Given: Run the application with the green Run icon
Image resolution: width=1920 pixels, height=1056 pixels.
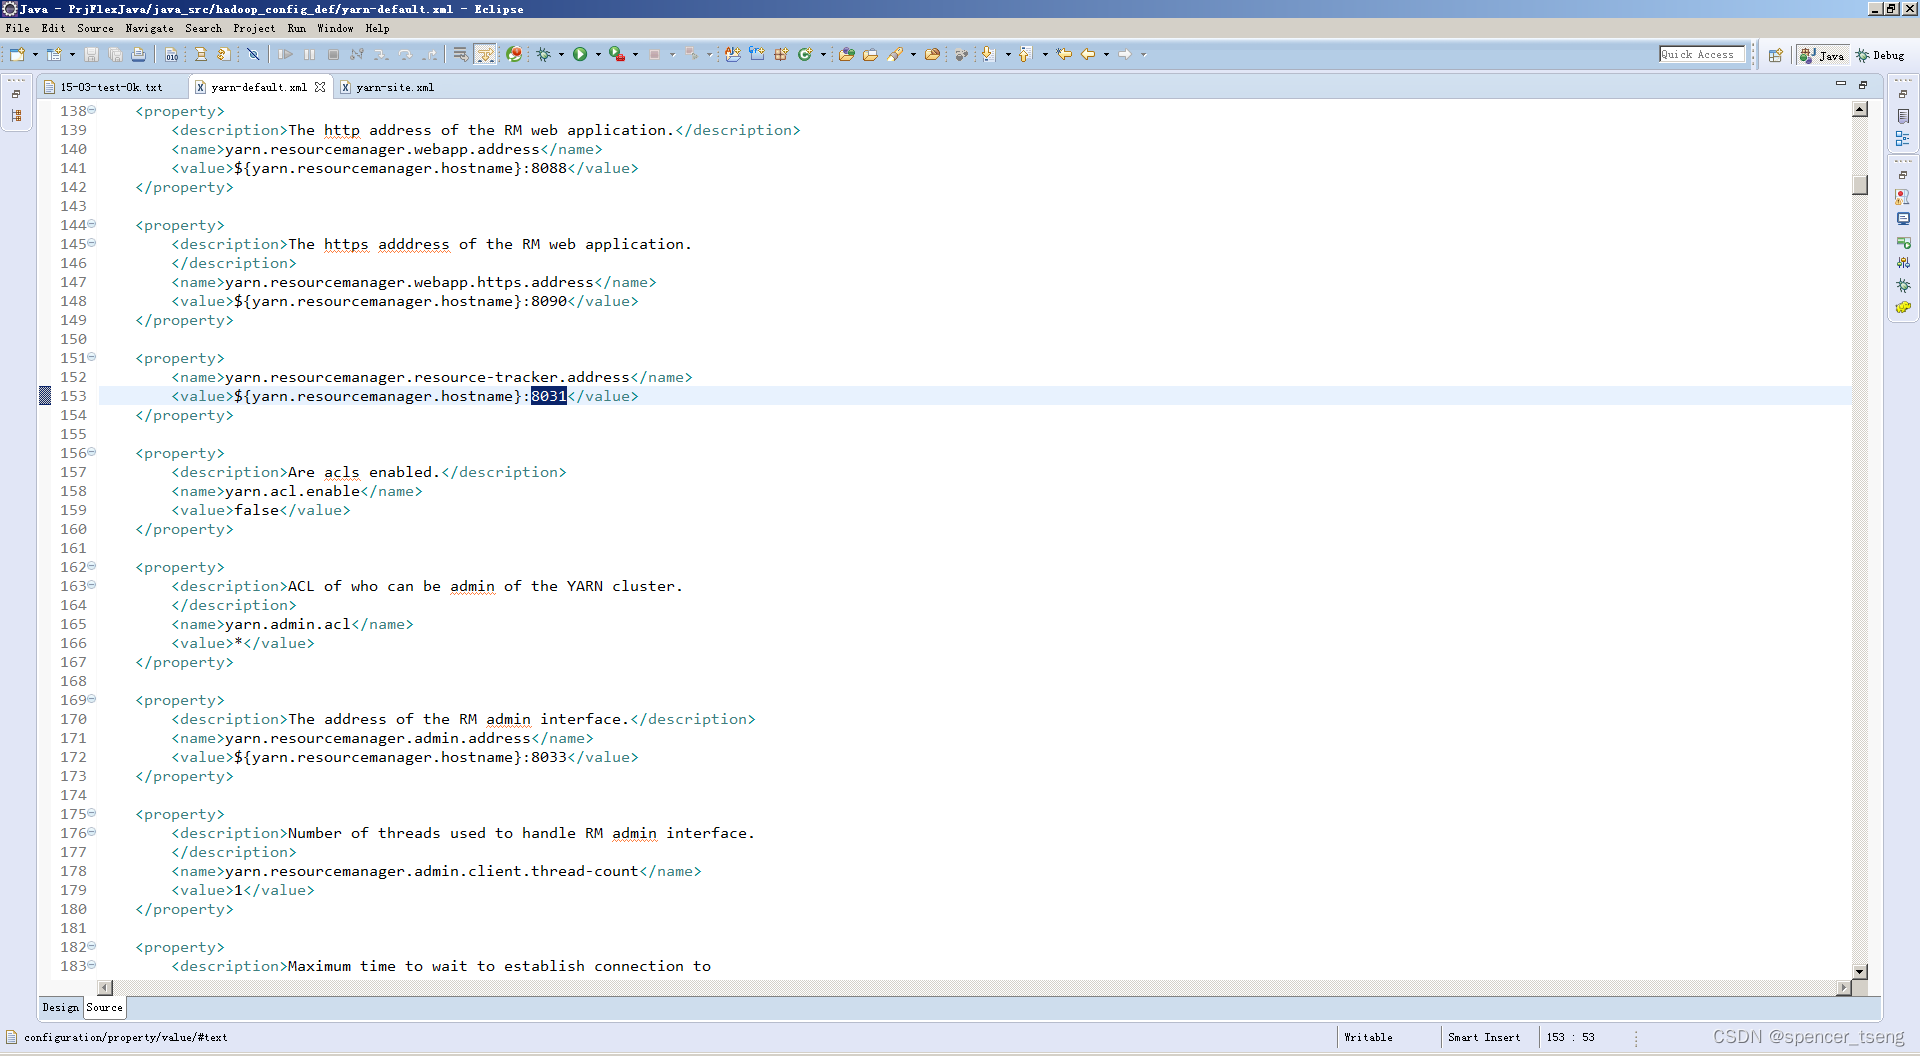Looking at the screenshot, I should point(584,54).
